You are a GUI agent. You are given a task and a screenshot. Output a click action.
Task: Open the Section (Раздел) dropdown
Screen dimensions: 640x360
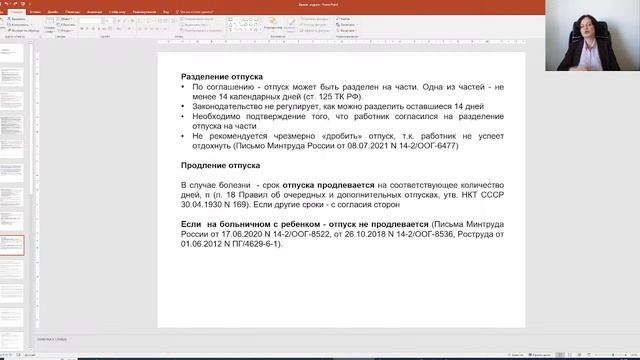point(65,30)
